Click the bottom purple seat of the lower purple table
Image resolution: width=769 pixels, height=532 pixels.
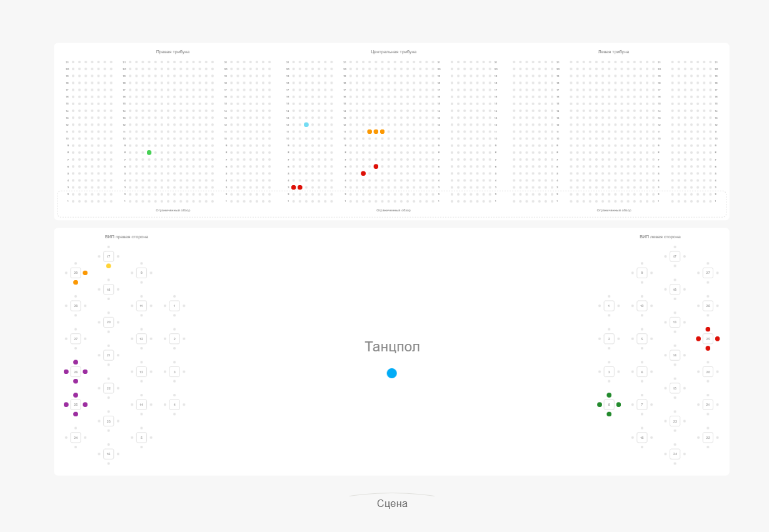point(75,414)
